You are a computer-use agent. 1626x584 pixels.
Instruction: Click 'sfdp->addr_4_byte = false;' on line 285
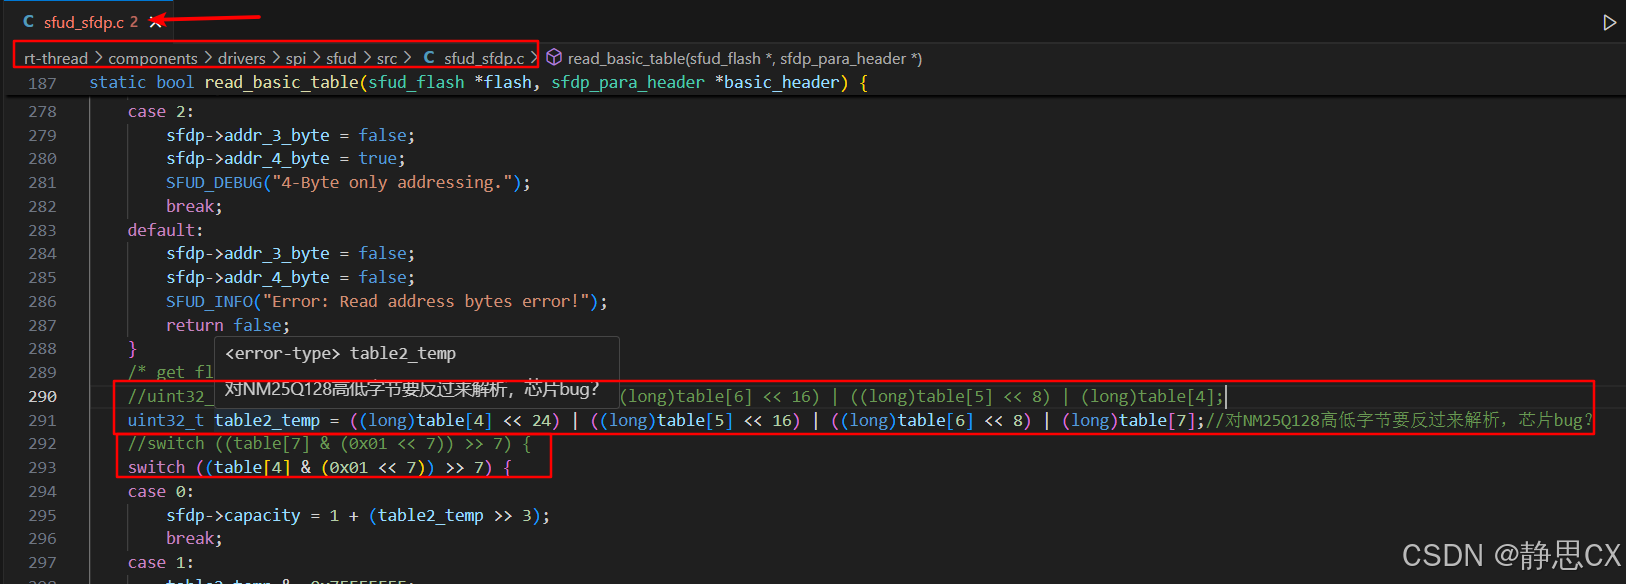pos(291,278)
